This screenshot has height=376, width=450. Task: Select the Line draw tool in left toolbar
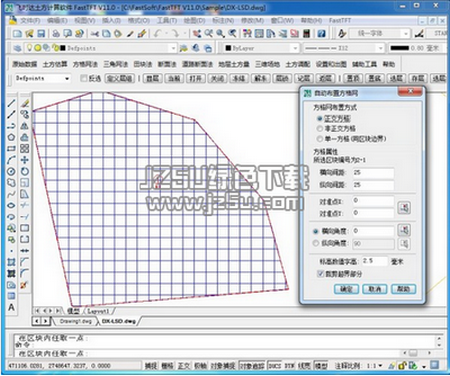point(11,104)
